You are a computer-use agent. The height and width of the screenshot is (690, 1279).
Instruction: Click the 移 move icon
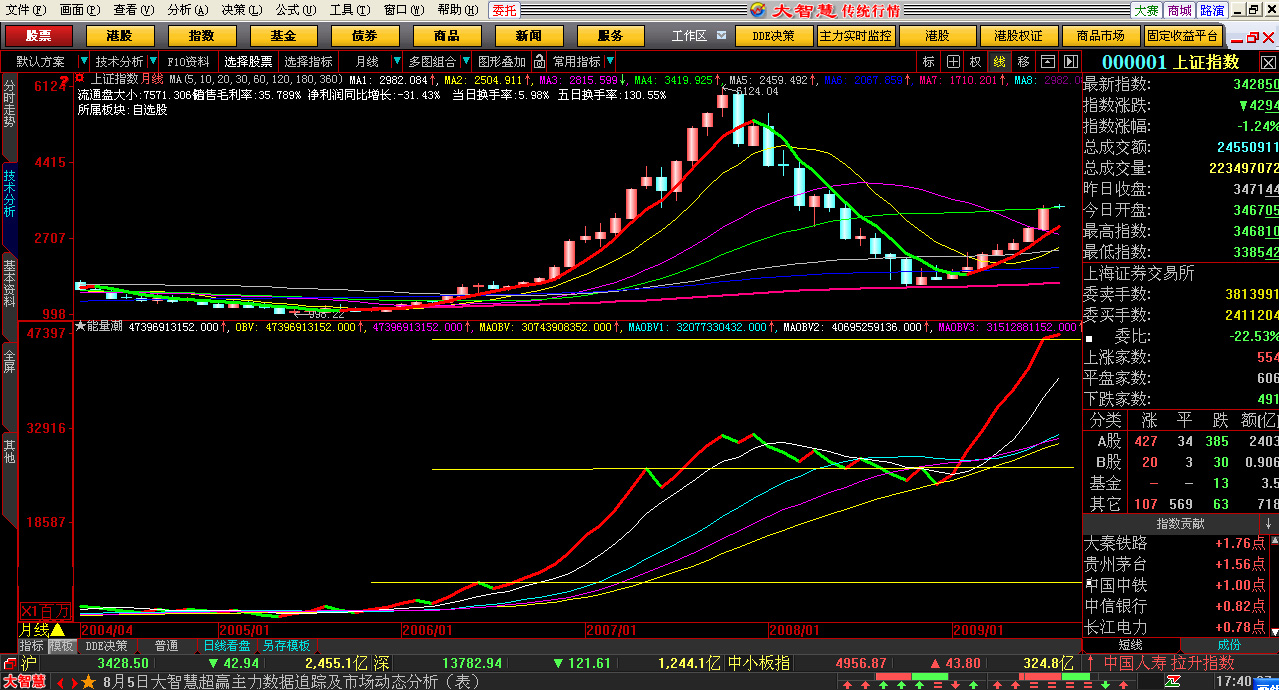1023,62
